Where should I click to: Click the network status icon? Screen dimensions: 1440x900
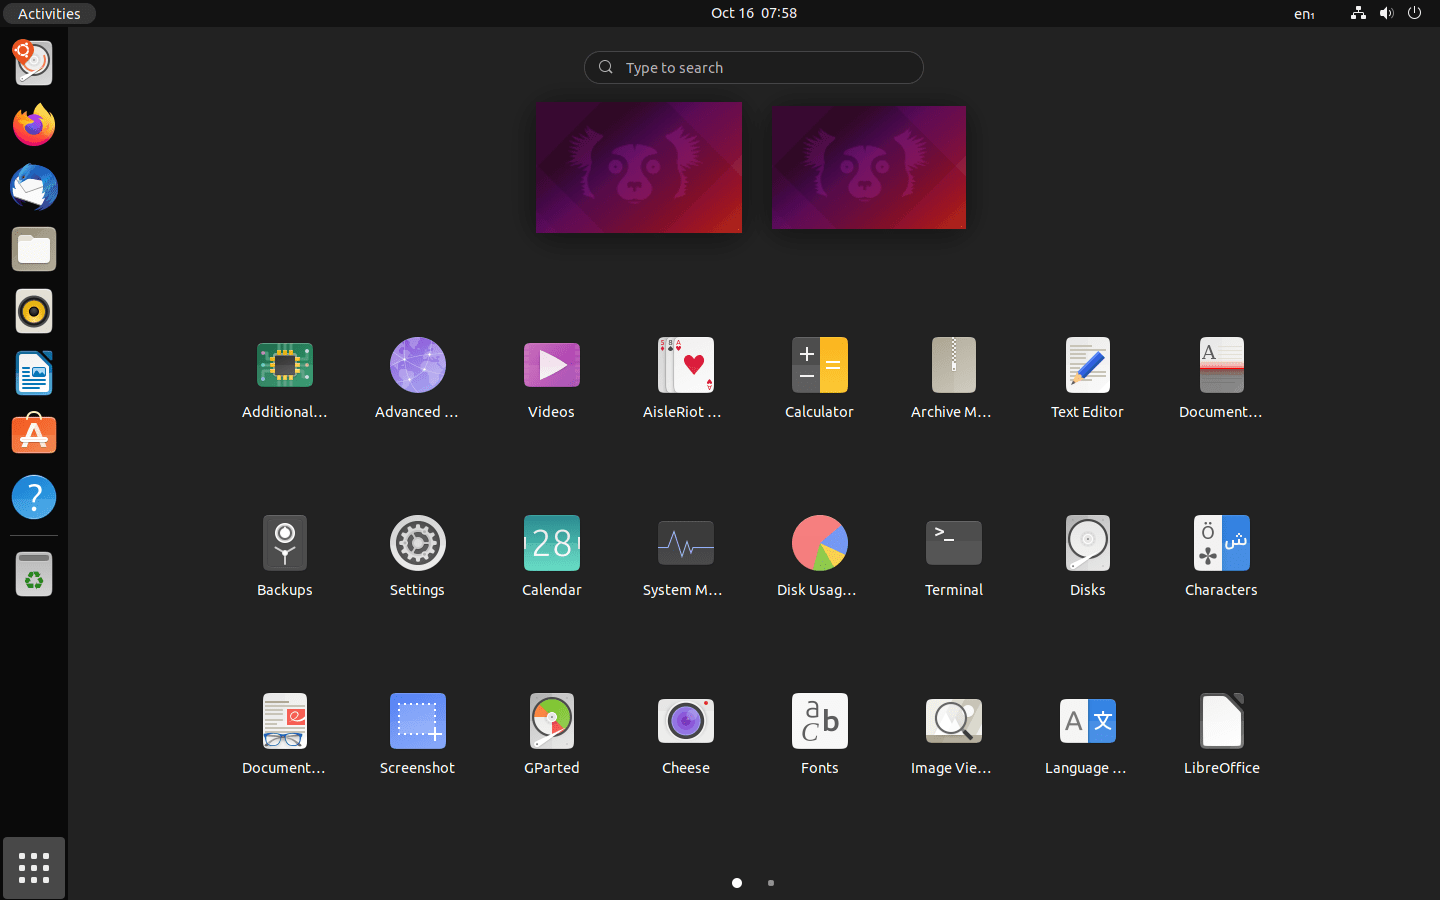pyautogui.click(x=1358, y=13)
